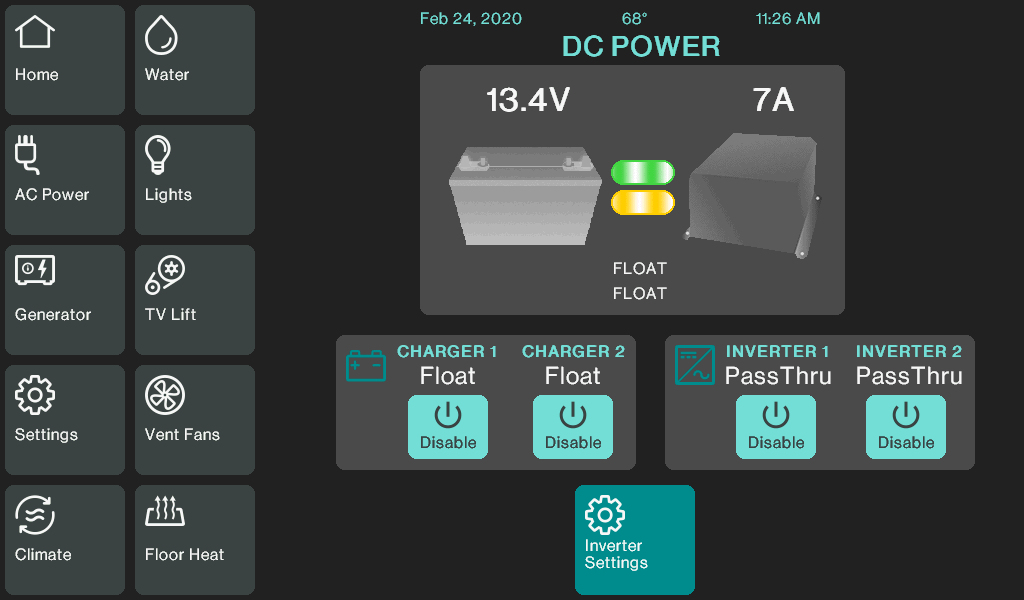Disable Inverter 1
This screenshot has width=1024, height=600.
(x=776, y=427)
